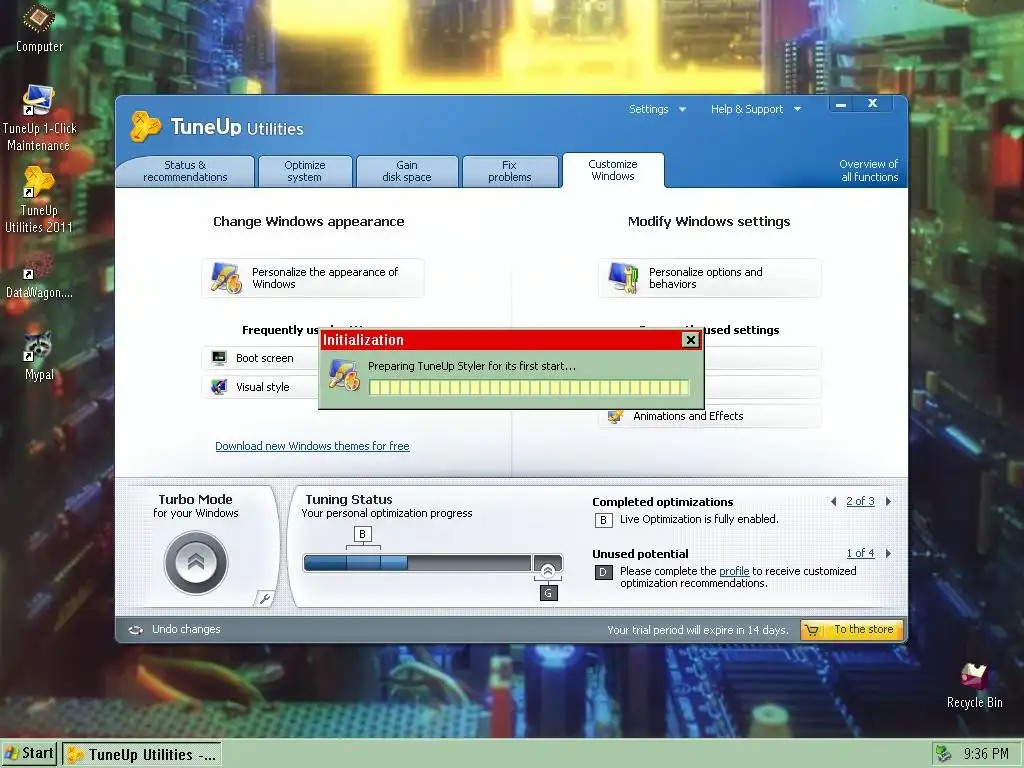1024x768 pixels.
Task: Click the G badge below tuning progress bar
Action: coord(549,593)
